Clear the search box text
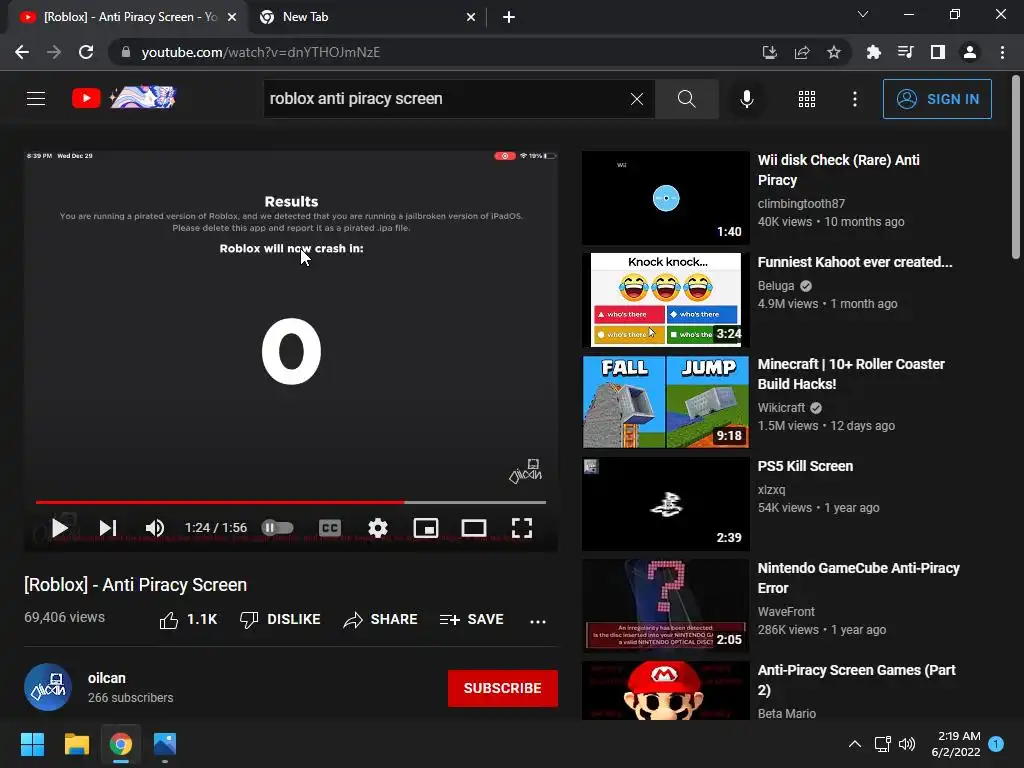This screenshot has width=1024, height=768. click(637, 99)
